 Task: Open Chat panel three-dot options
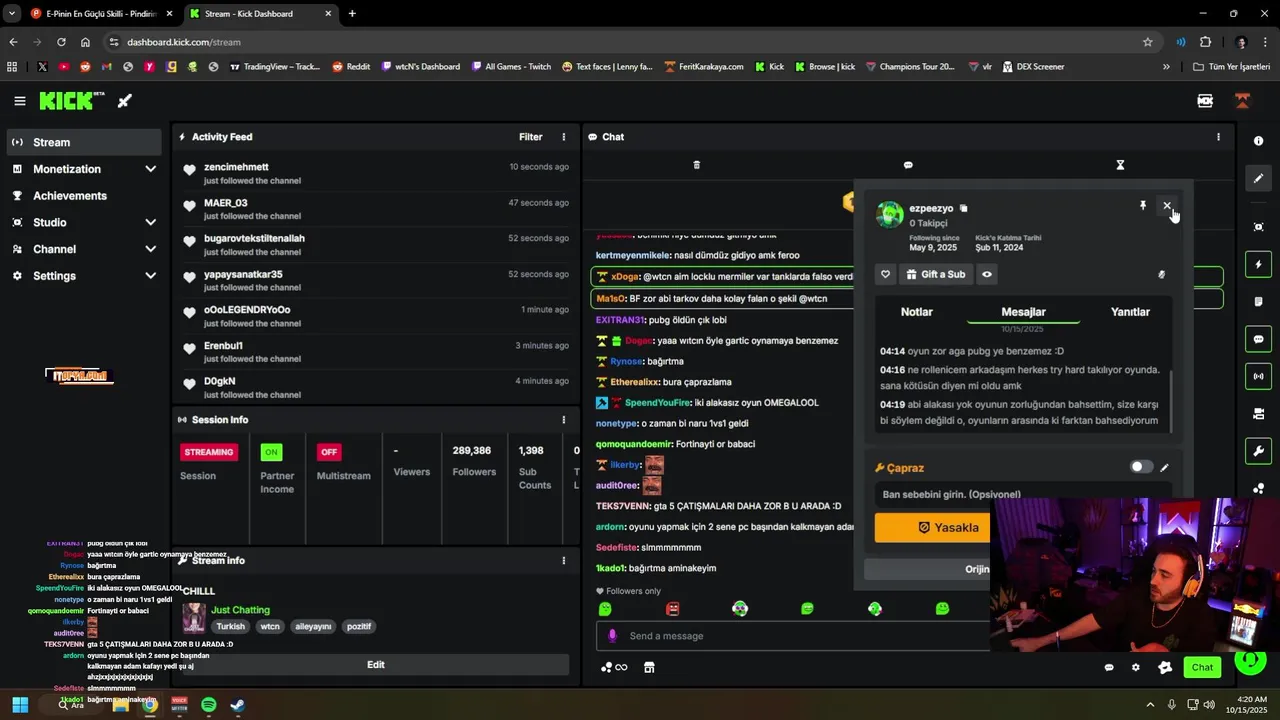[1218, 137]
